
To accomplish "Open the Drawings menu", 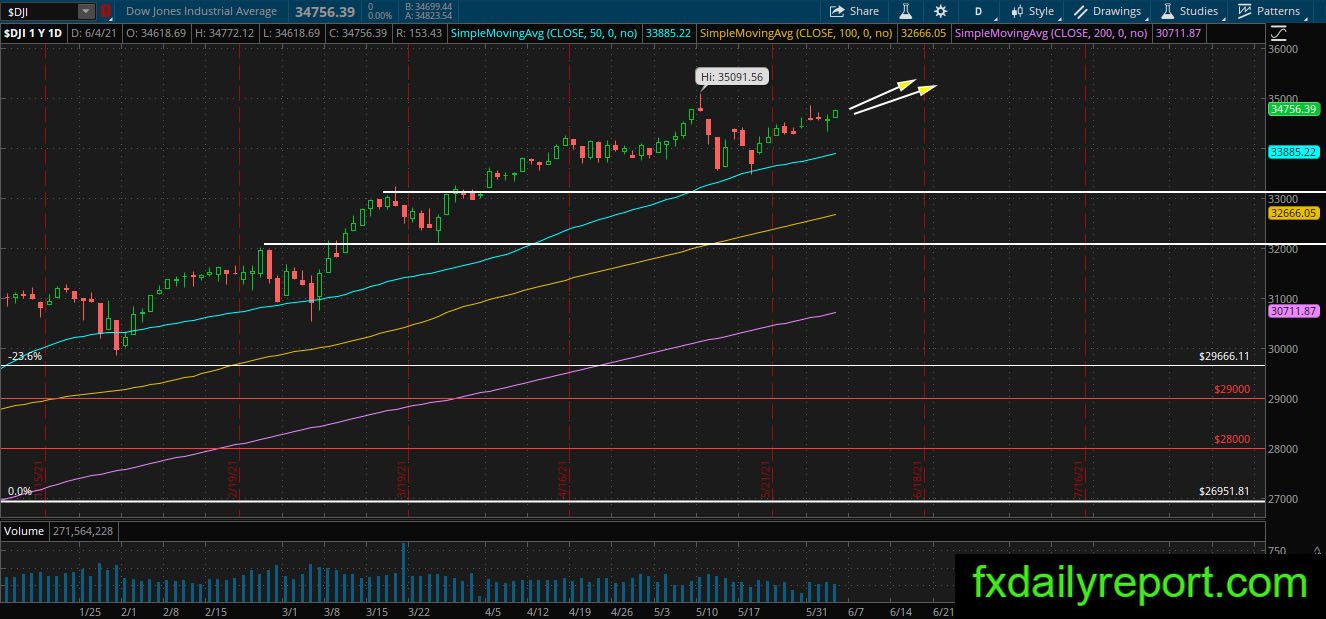I will (x=1108, y=11).
